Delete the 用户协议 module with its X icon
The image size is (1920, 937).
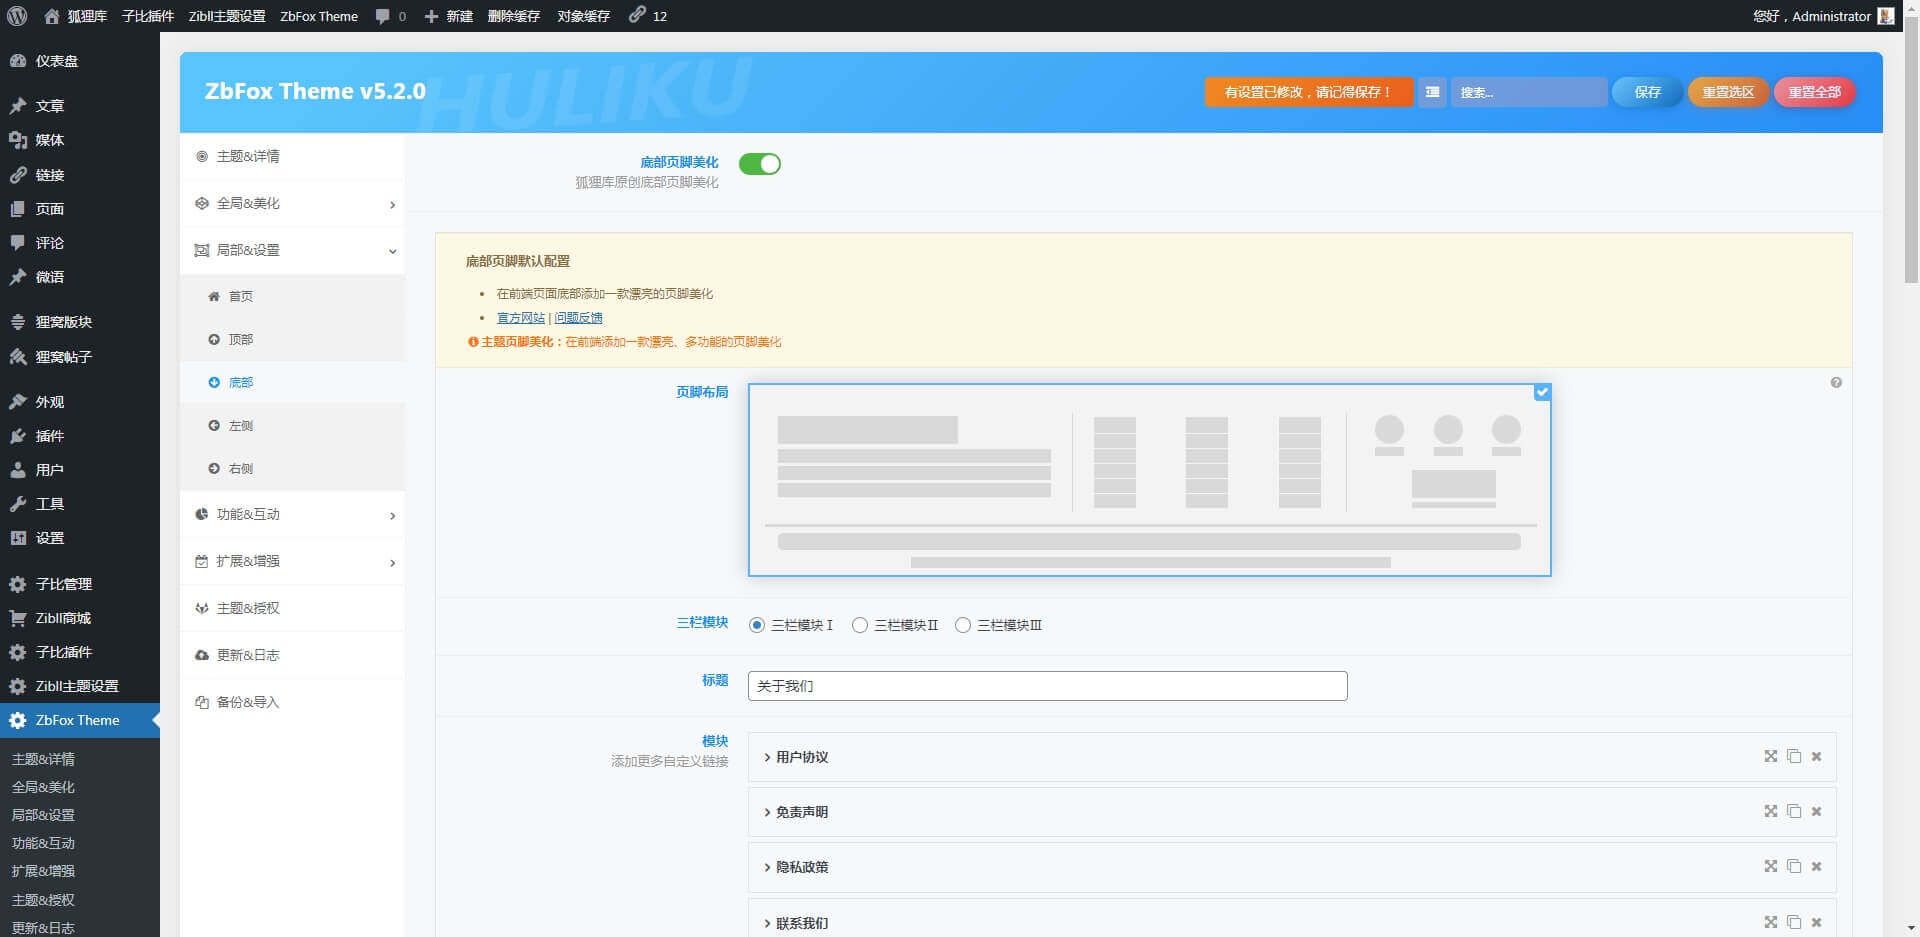[1816, 757]
